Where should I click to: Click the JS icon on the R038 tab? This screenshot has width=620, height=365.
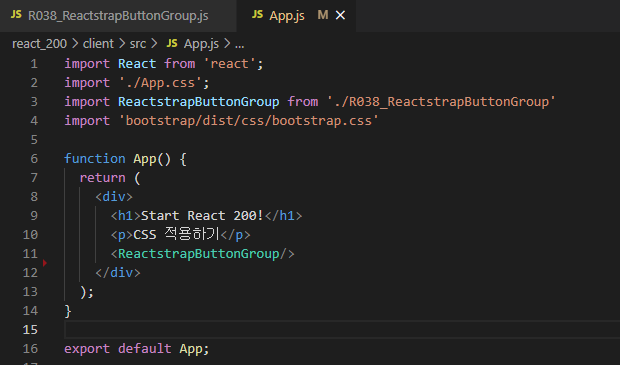click(x=16, y=15)
